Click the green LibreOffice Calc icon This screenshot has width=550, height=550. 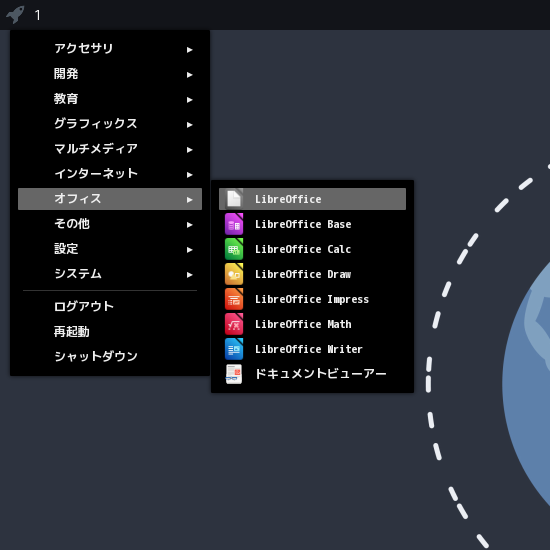(x=234, y=249)
